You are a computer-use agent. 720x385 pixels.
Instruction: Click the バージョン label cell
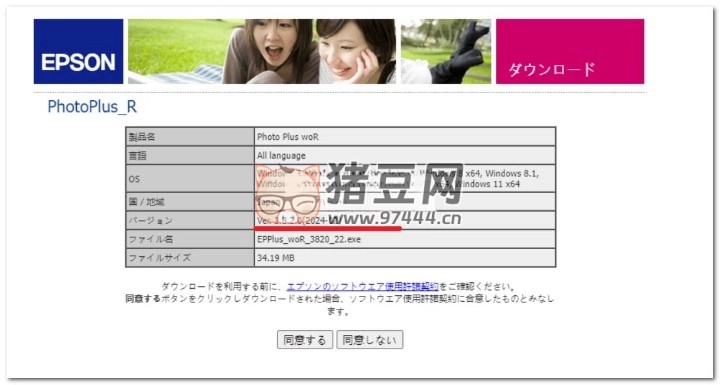pyautogui.click(x=190, y=221)
